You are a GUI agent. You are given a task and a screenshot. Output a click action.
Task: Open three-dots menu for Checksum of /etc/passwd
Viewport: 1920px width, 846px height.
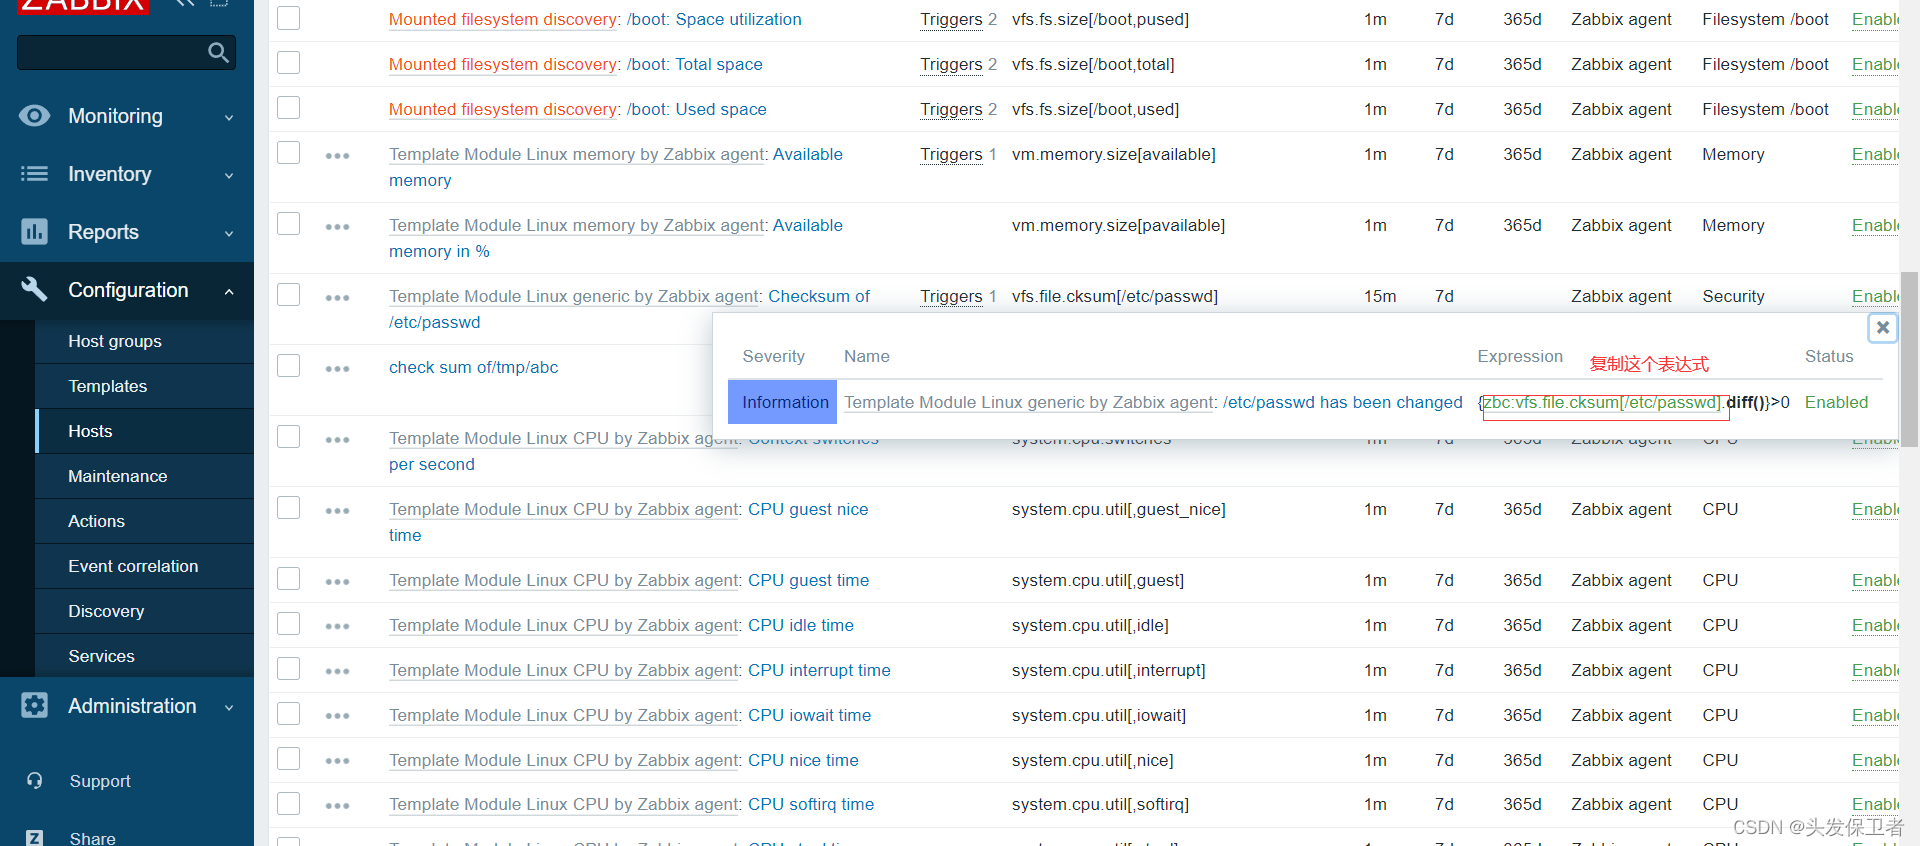337,298
